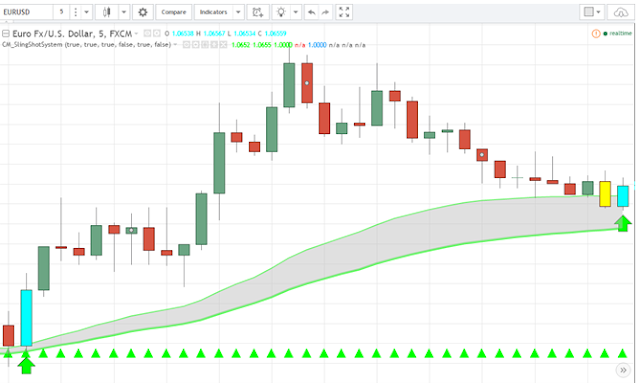This screenshot has height=383, width=640.
Task: Click the green indicator value 1.0652
Action: (240, 45)
